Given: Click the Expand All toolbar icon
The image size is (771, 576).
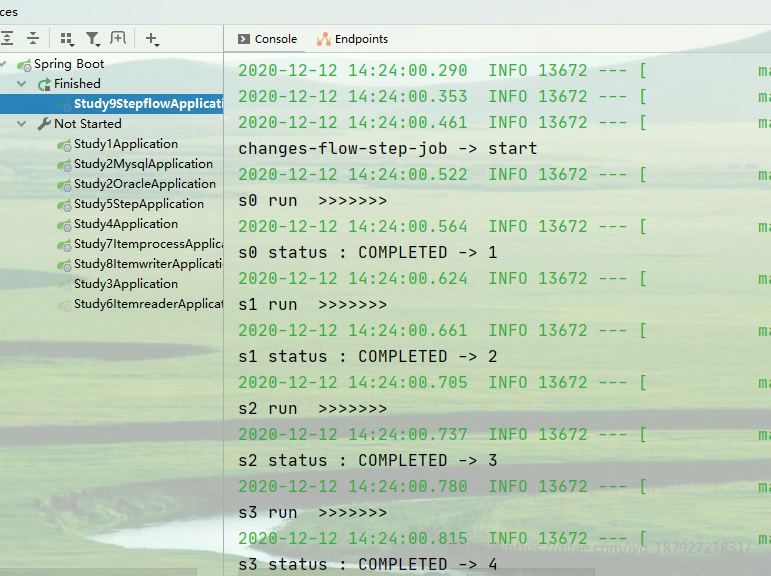Looking at the screenshot, I should tap(7, 38).
